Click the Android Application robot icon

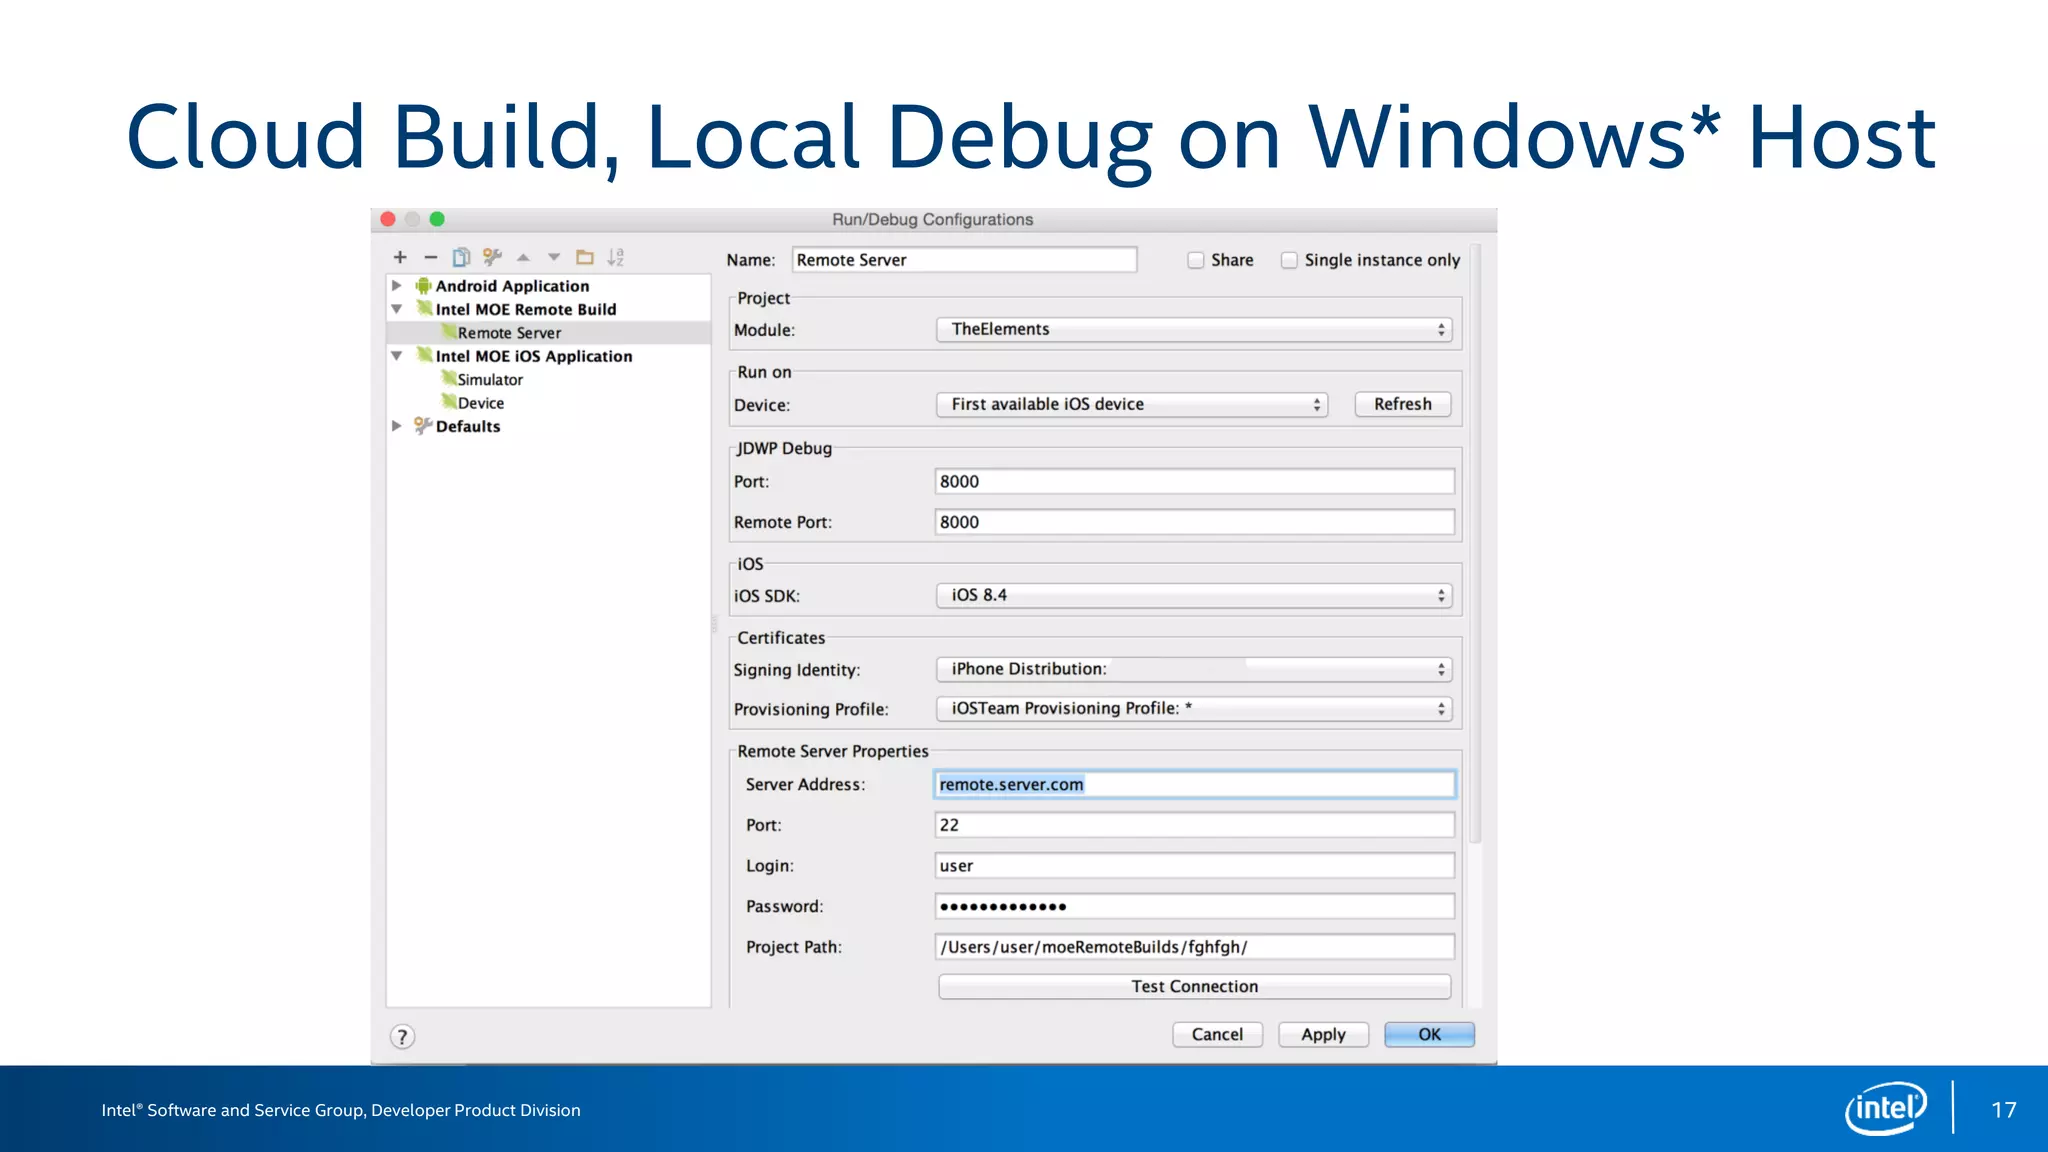click(x=424, y=286)
